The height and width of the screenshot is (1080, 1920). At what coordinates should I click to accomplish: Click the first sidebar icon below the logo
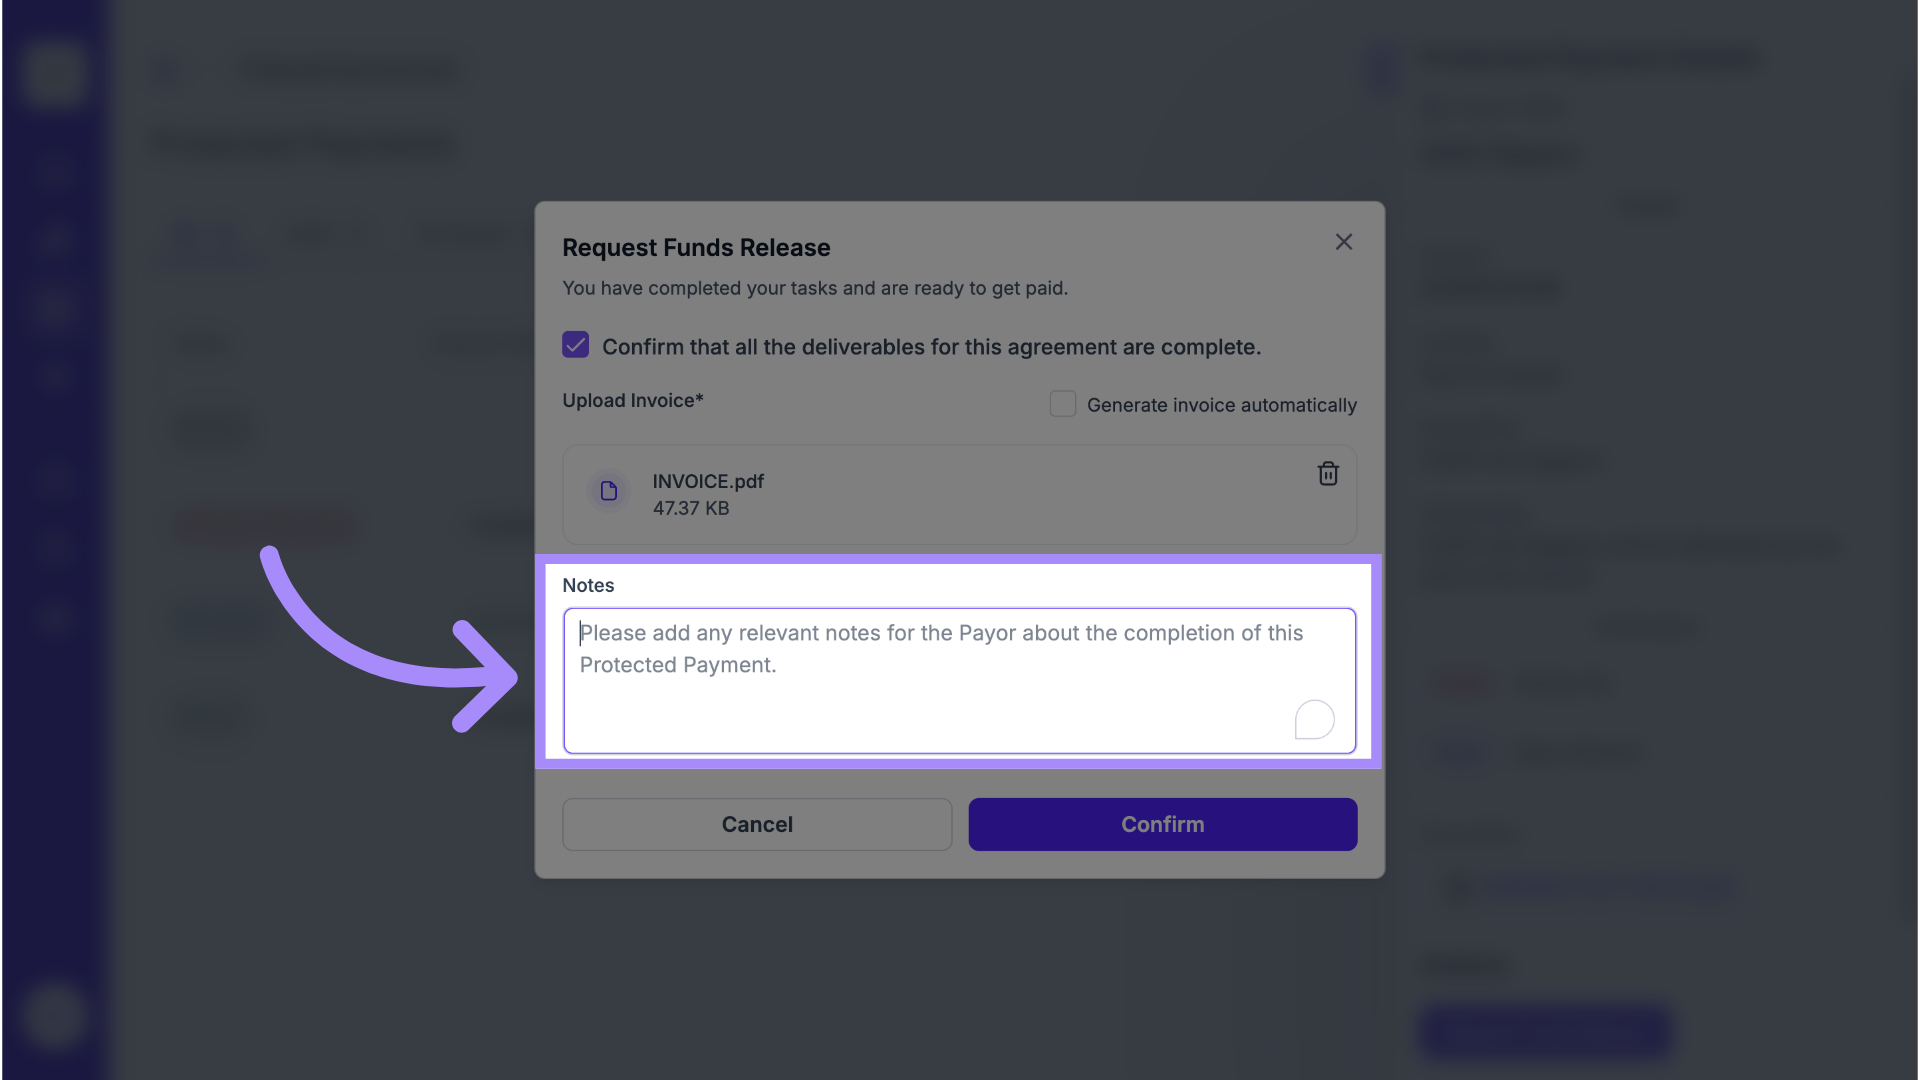pyautogui.click(x=53, y=170)
